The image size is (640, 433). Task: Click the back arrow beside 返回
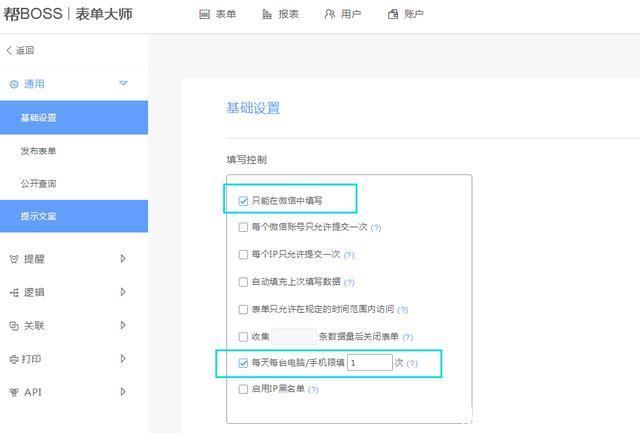tap(9, 50)
